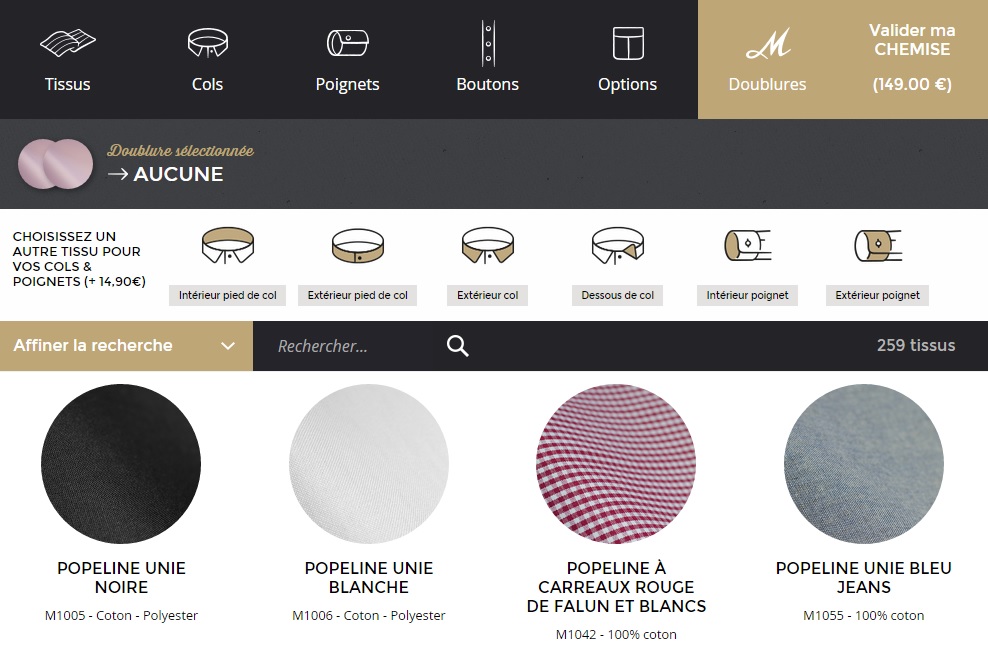Click the Boutons button-placket icon

click(487, 44)
